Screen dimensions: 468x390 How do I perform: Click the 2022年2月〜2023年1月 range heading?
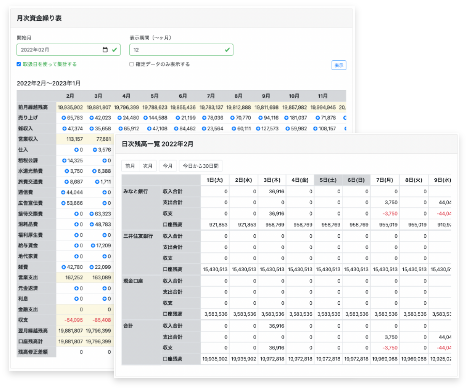pos(49,83)
